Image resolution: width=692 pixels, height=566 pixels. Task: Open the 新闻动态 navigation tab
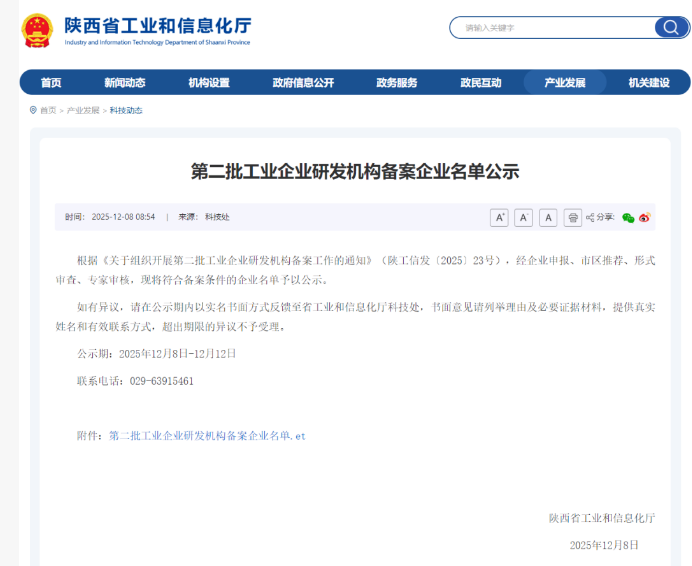(125, 83)
